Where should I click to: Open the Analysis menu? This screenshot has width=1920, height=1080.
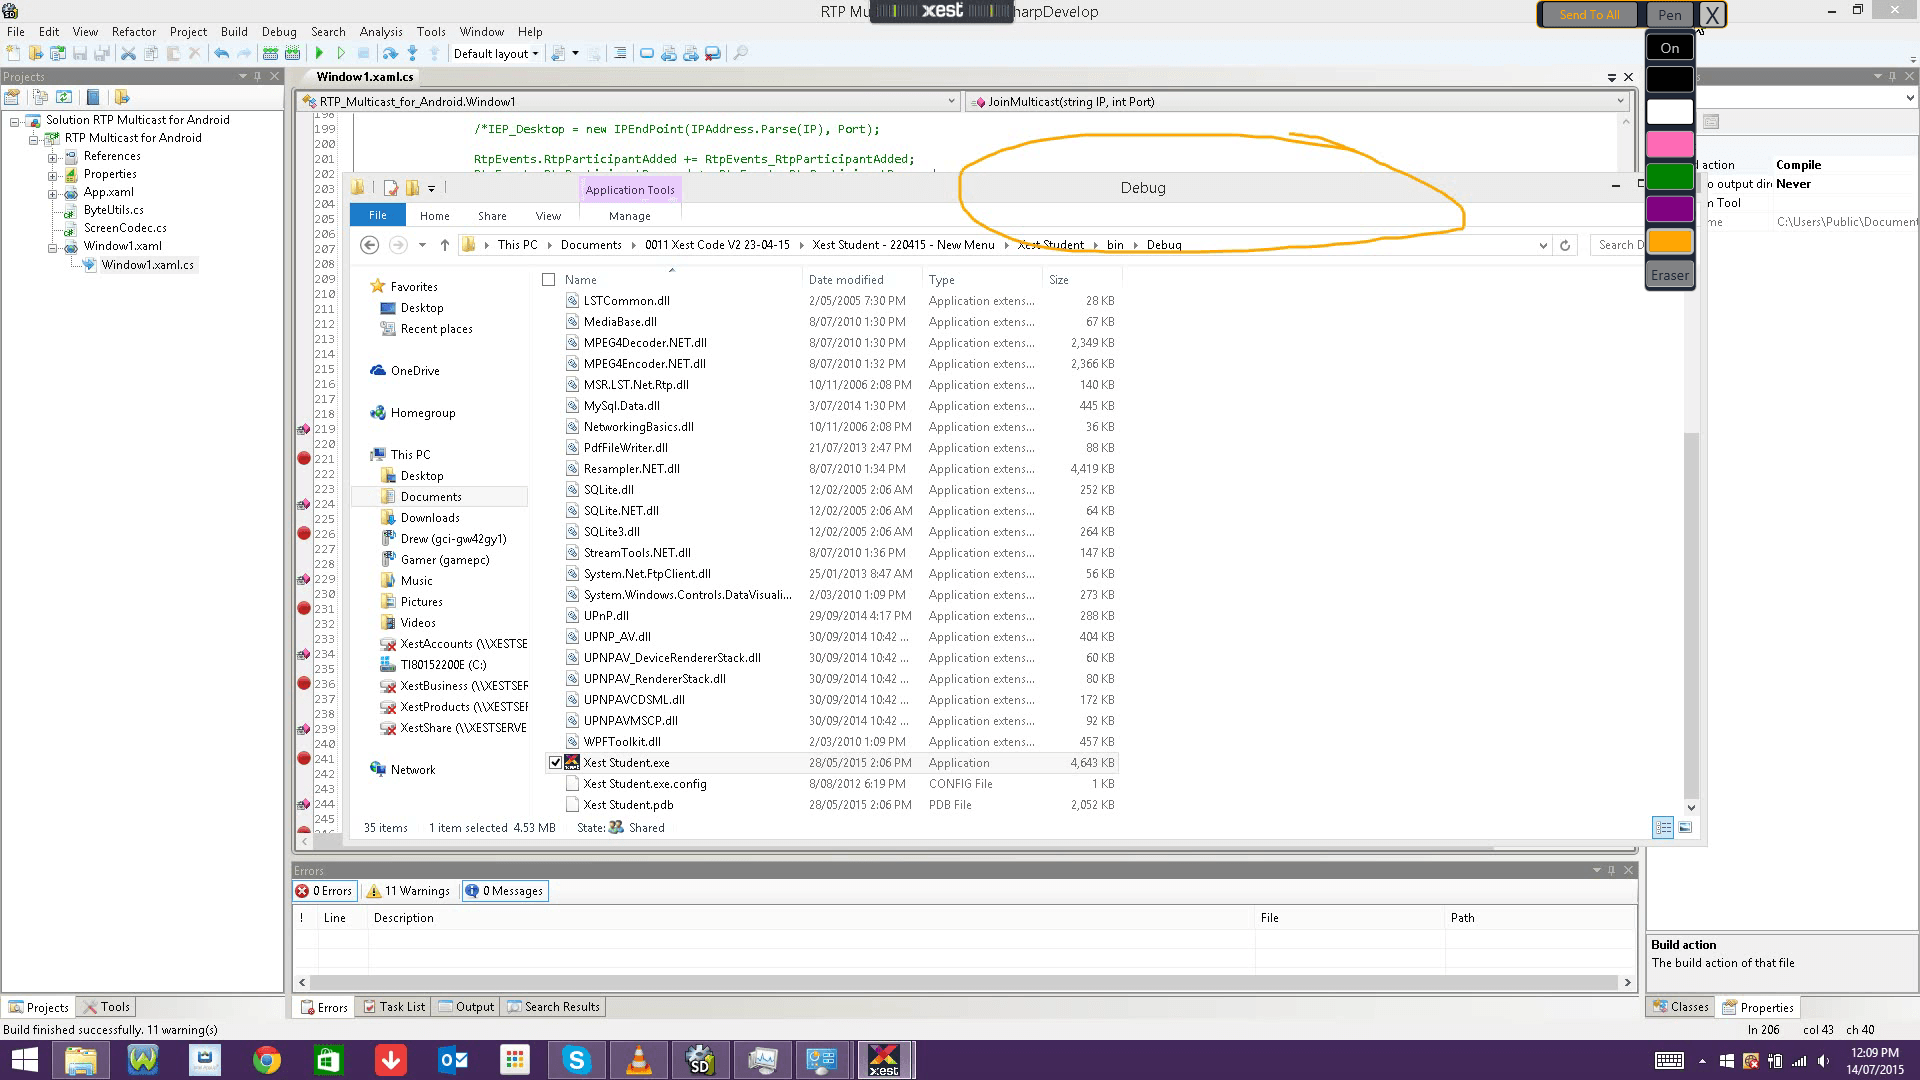pyautogui.click(x=381, y=32)
